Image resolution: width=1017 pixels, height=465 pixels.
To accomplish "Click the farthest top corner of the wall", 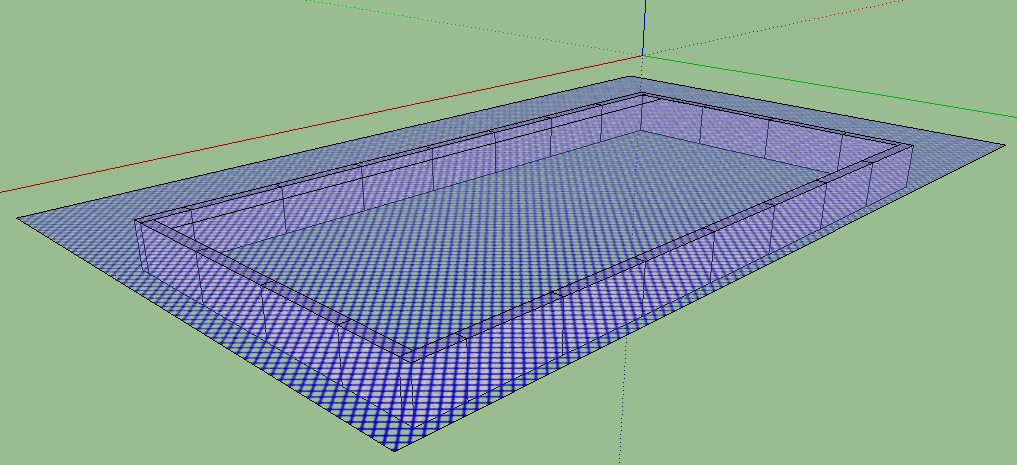I will pos(642,93).
